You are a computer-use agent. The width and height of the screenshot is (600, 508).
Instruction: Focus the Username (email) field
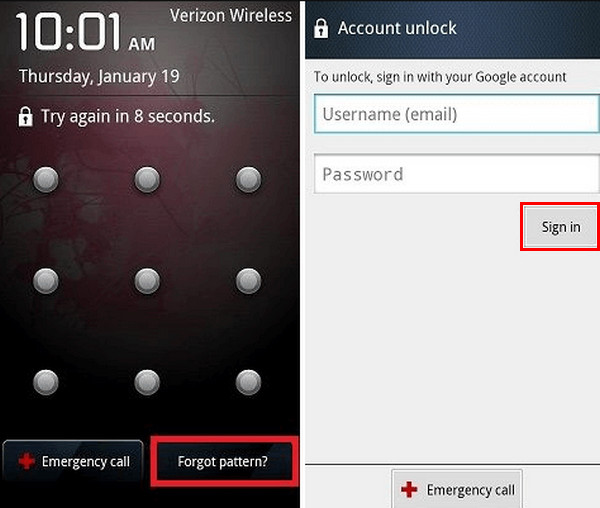click(457, 114)
